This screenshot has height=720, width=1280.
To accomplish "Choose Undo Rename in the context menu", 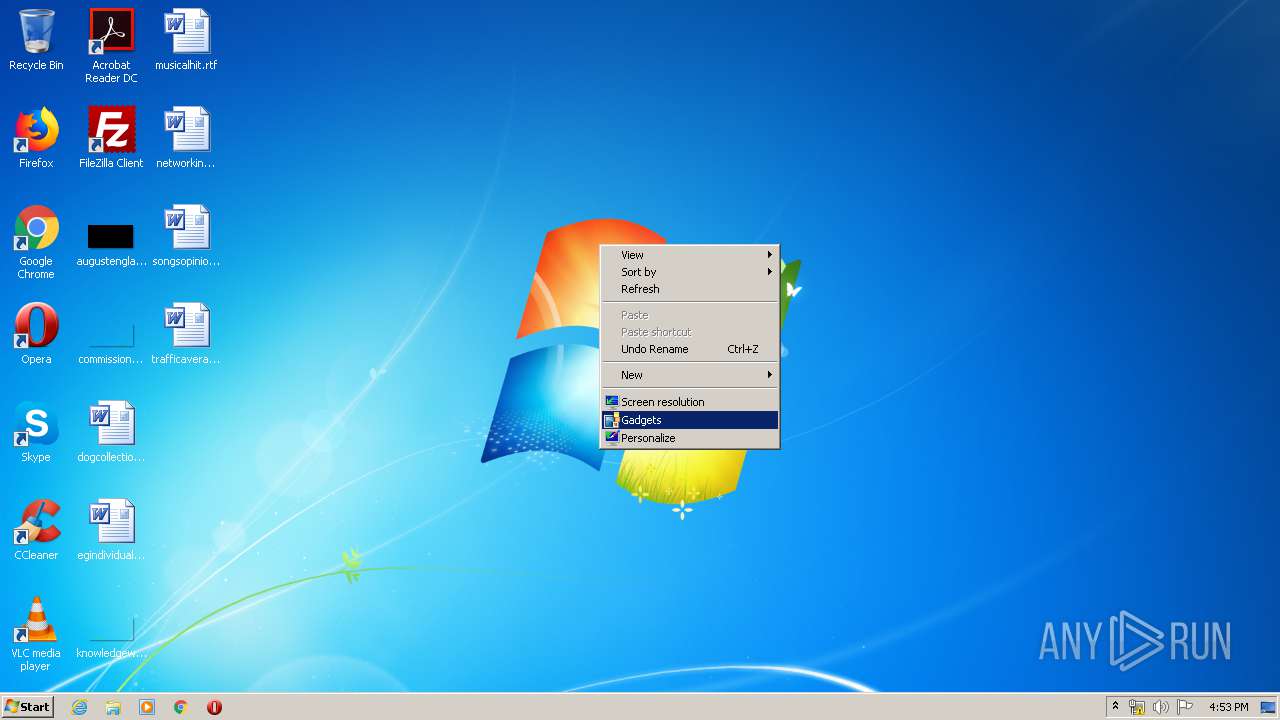I will pos(690,349).
